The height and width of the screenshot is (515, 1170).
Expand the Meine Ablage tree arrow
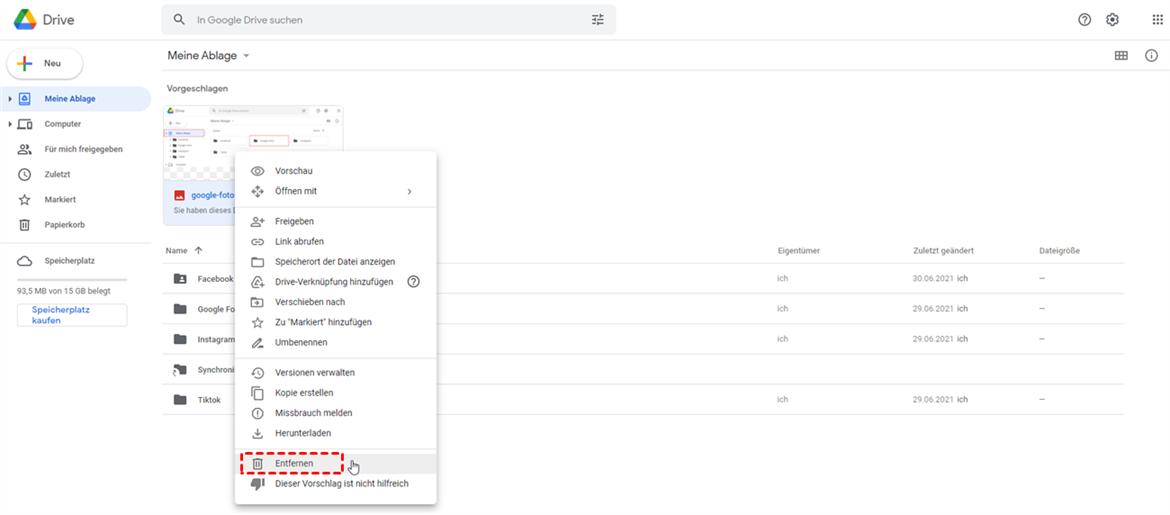(x=10, y=99)
